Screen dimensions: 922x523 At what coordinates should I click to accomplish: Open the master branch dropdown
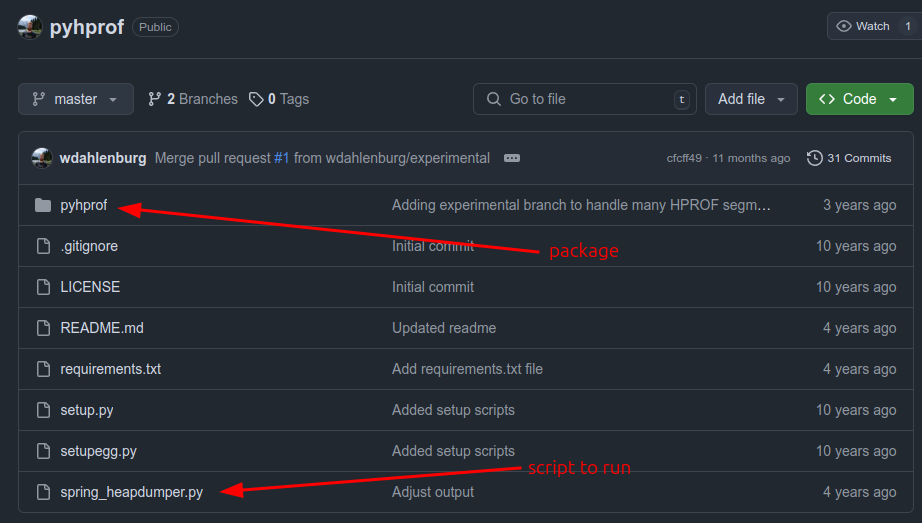coord(75,99)
